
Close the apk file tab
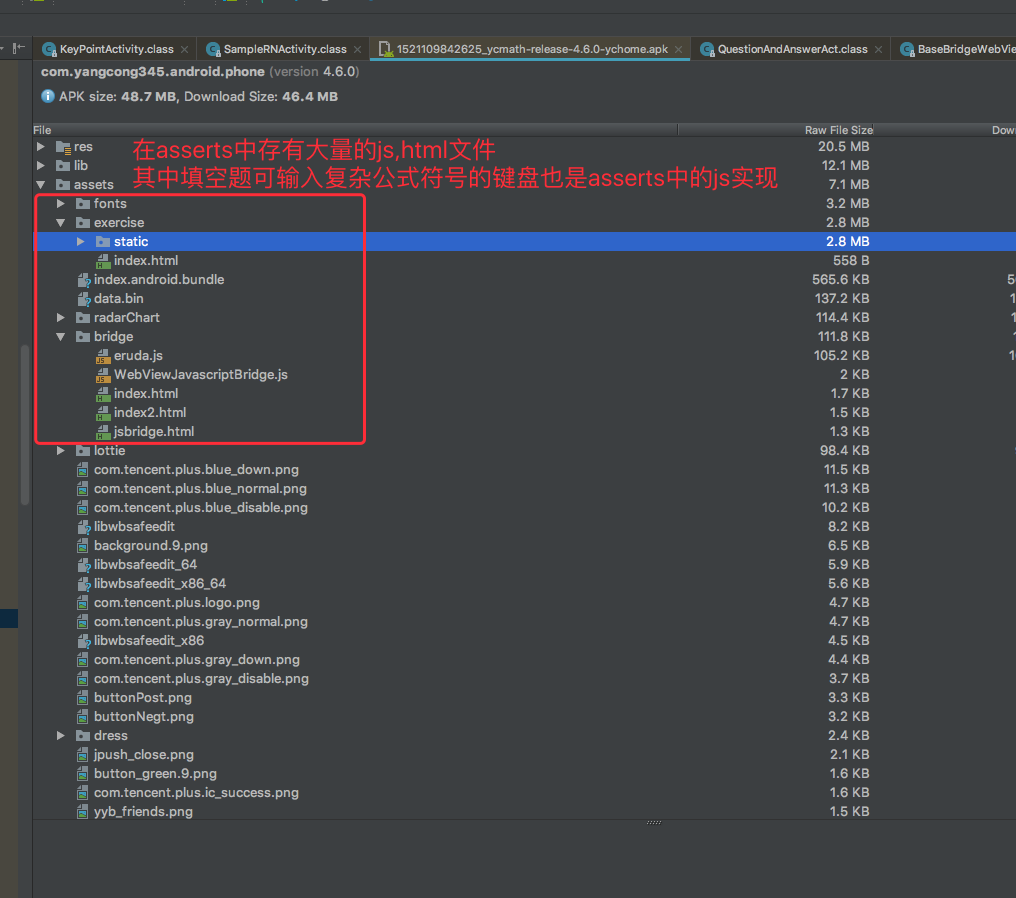coord(678,49)
